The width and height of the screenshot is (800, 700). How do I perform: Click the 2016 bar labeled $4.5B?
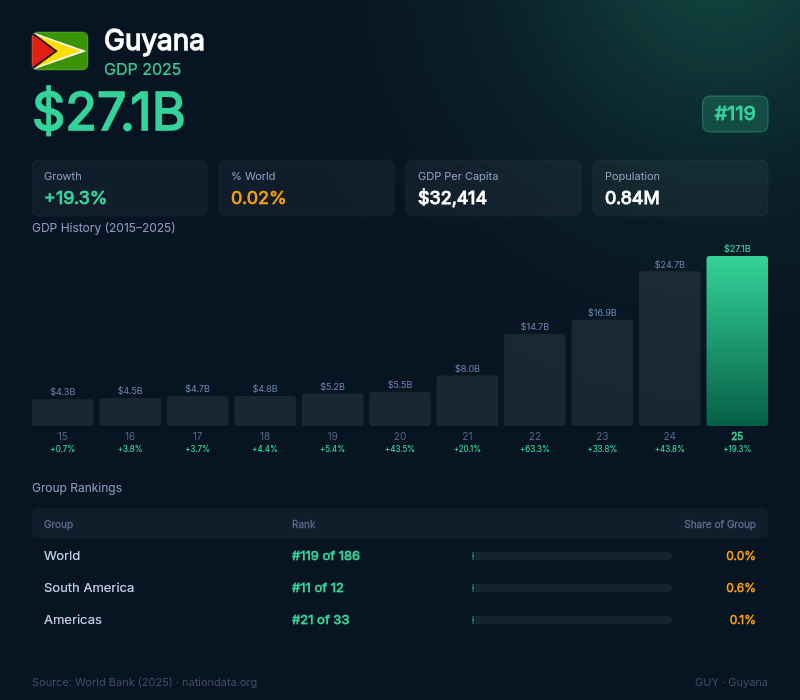pyautogui.click(x=130, y=412)
